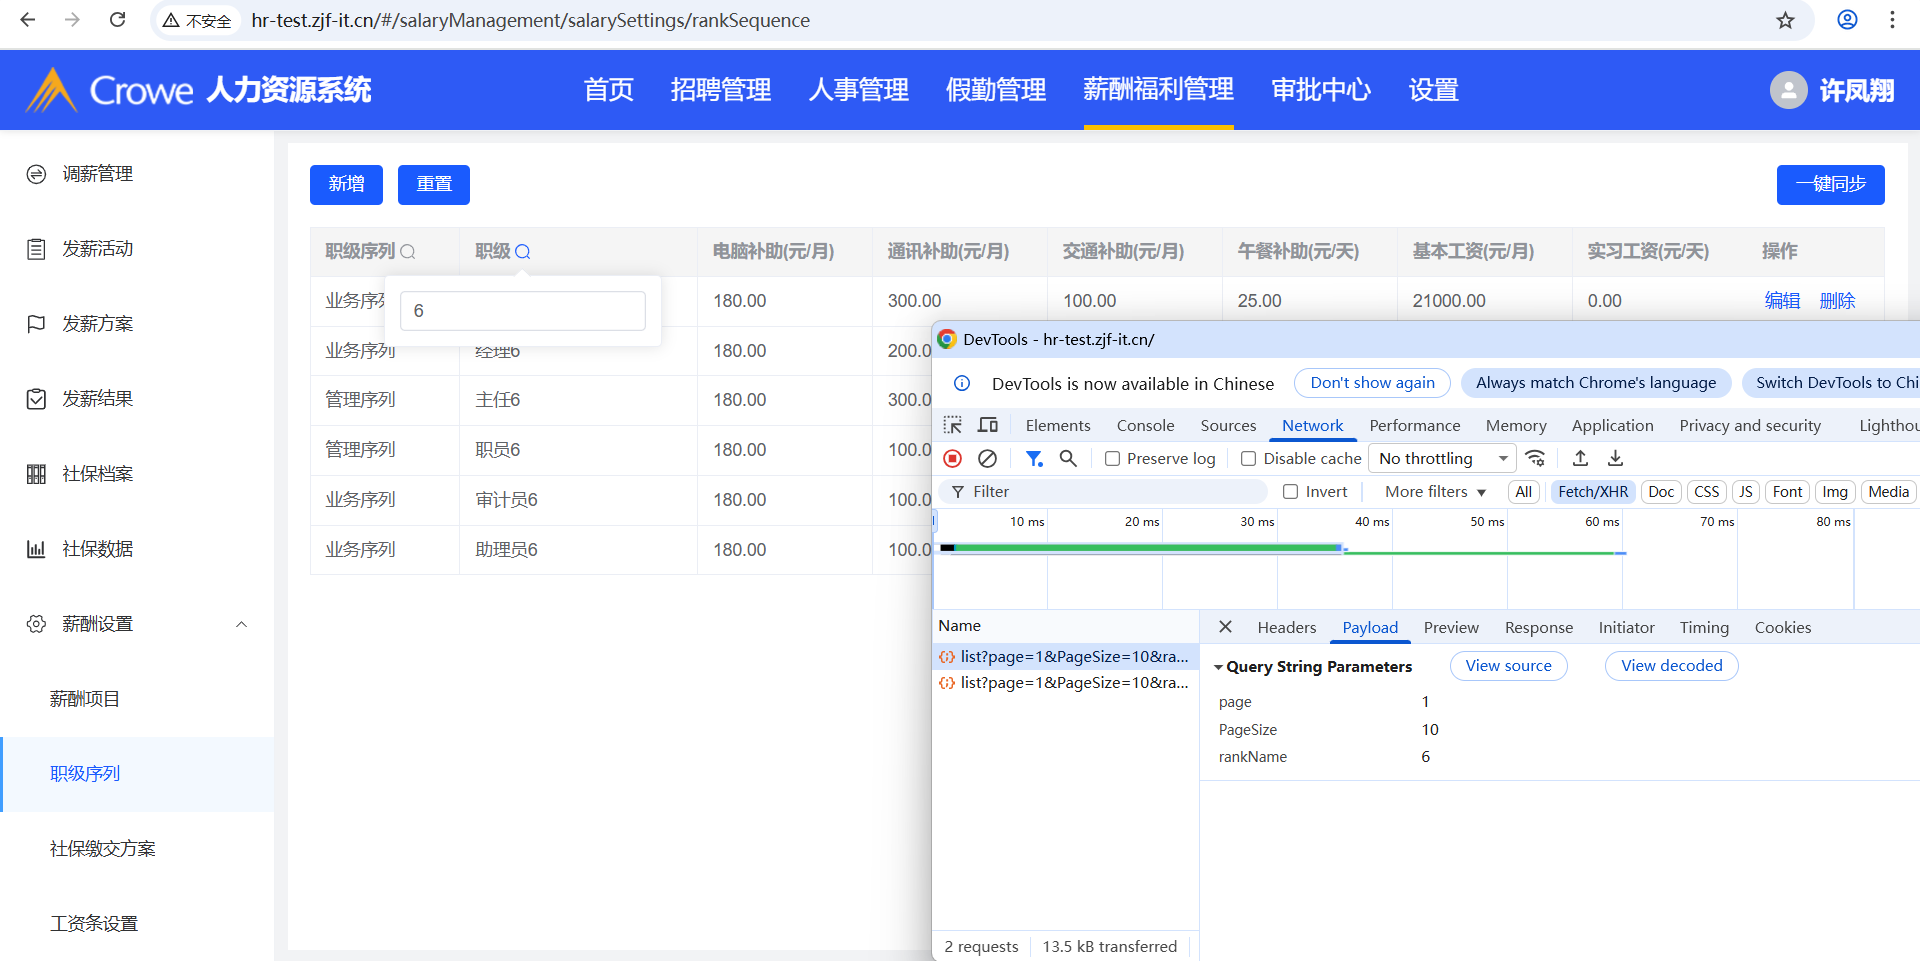Viewport: 1920px width, 961px height.
Task: Expand the More filters dropdown
Action: click(x=1435, y=492)
